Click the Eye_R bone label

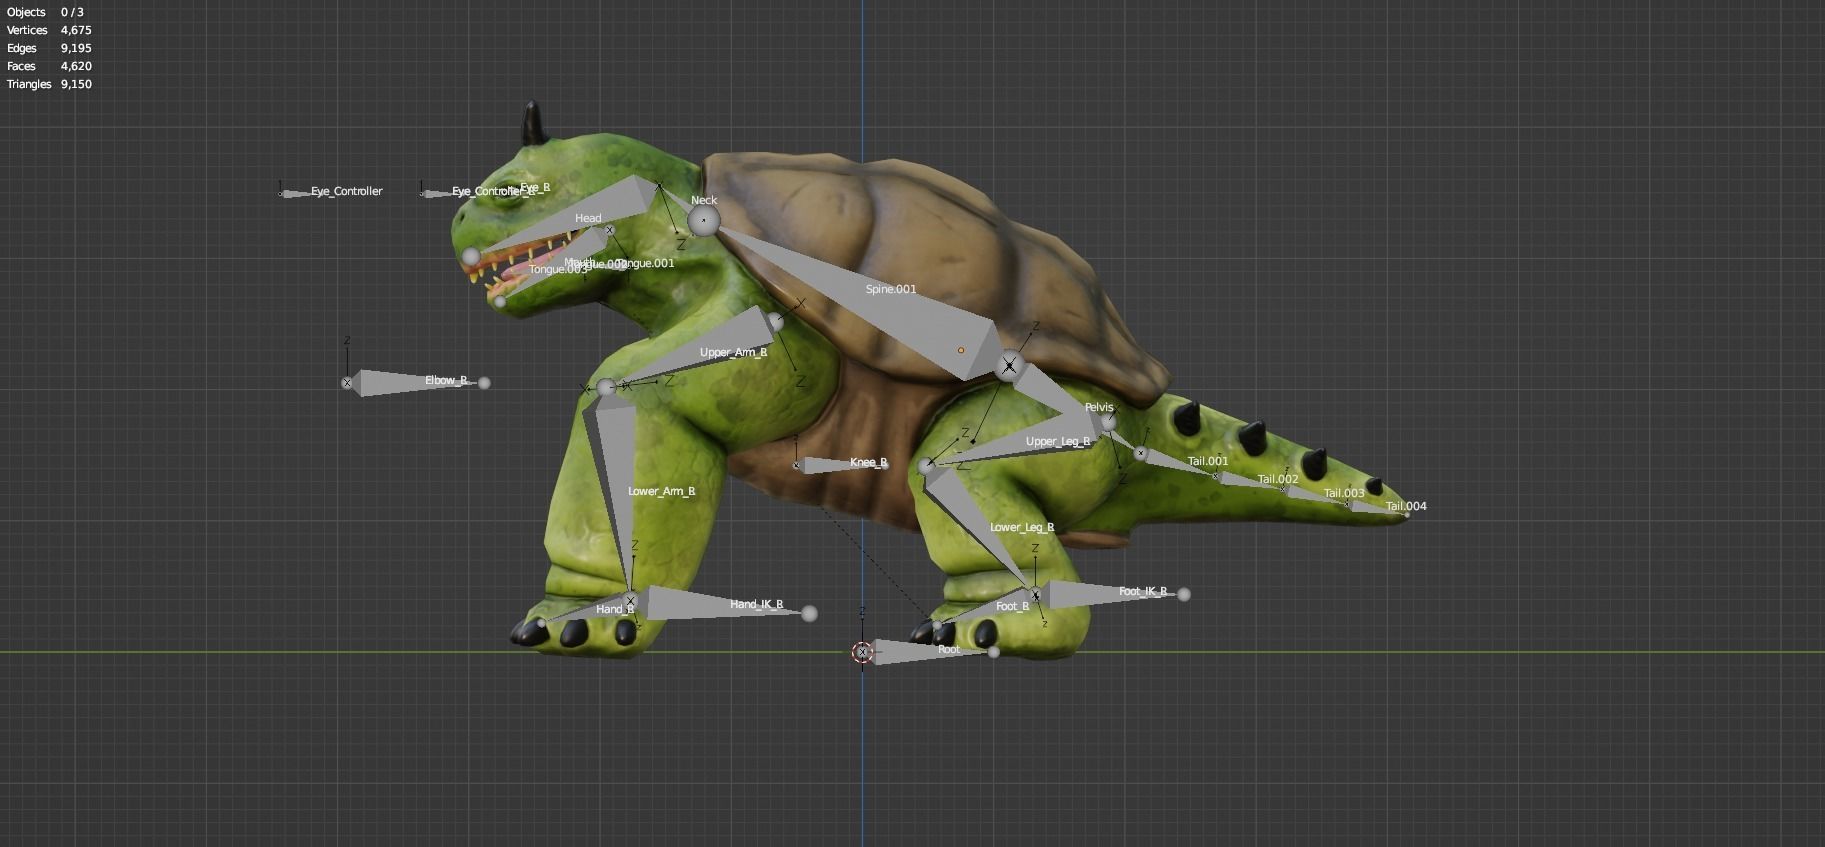(535, 188)
